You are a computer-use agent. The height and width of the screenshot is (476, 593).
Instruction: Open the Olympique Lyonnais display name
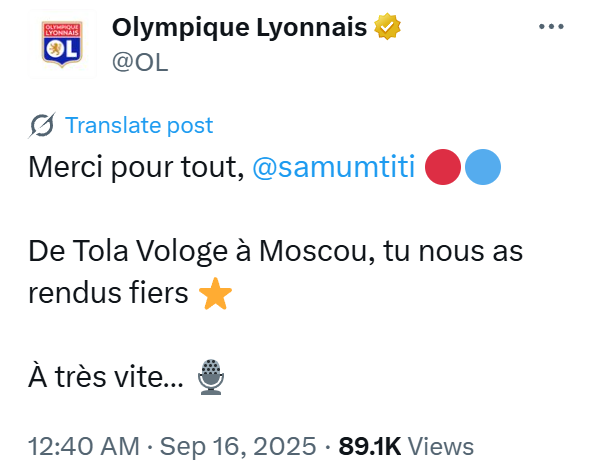click(x=239, y=27)
